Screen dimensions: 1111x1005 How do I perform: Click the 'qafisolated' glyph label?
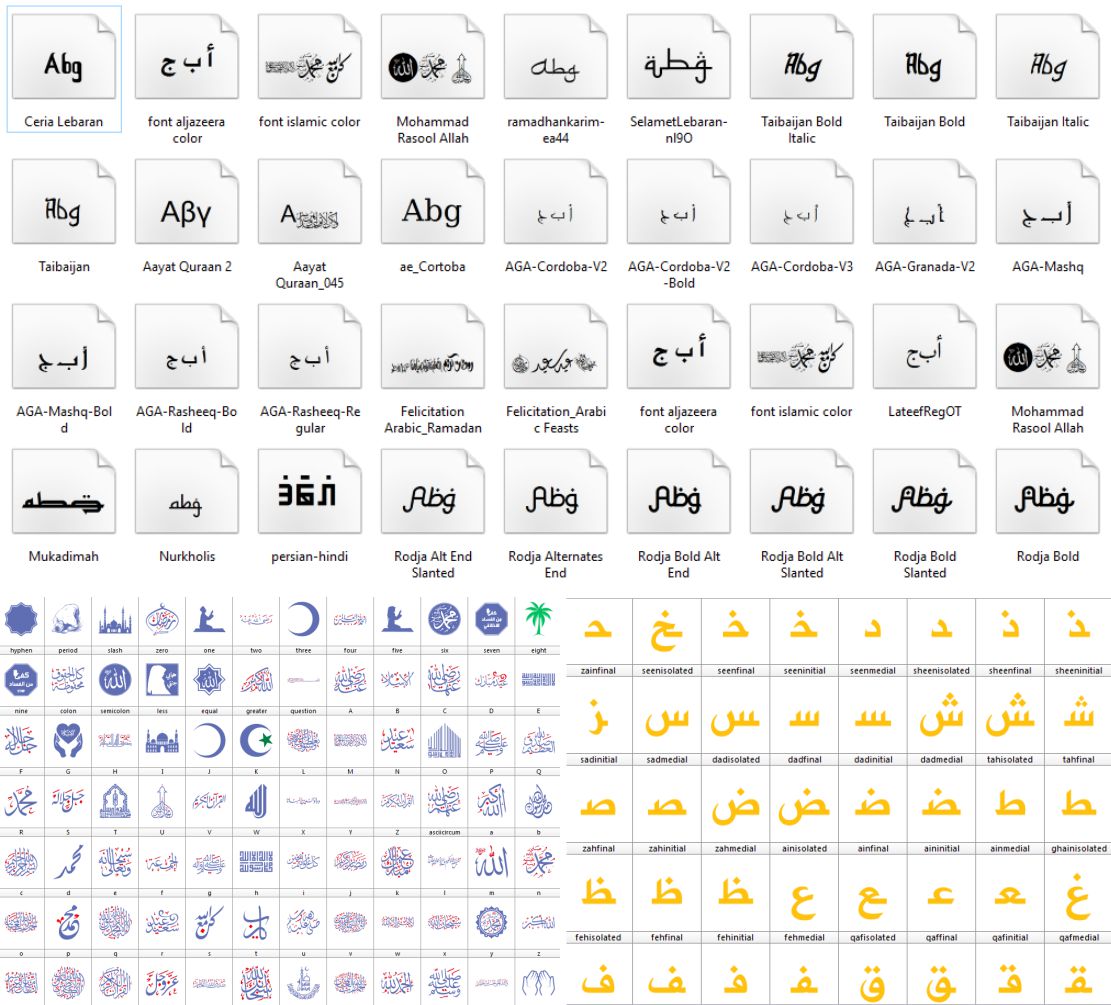pyautogui.click(x=872, y=937)
